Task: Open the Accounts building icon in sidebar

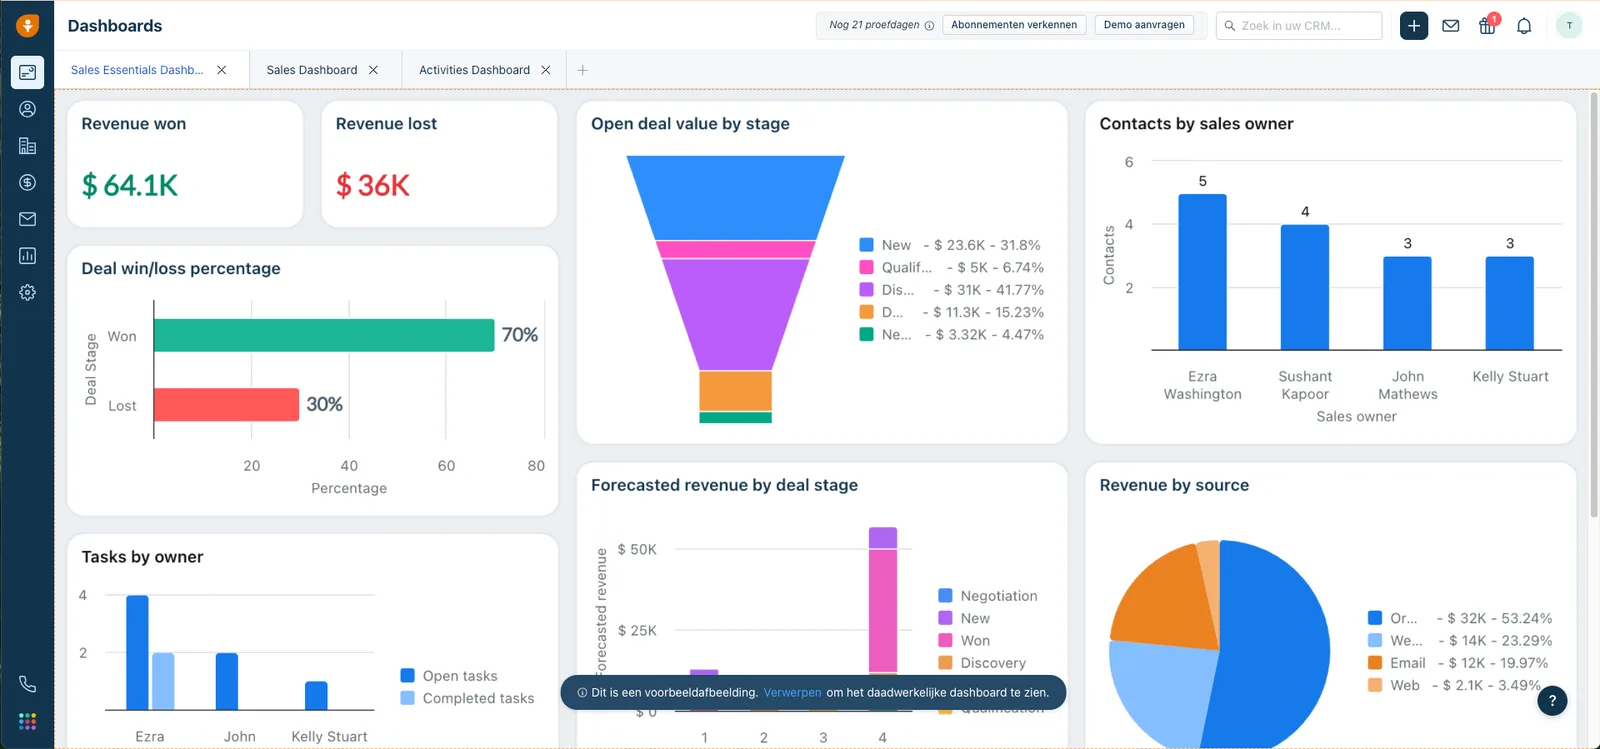Action: [x=27, y=146]
